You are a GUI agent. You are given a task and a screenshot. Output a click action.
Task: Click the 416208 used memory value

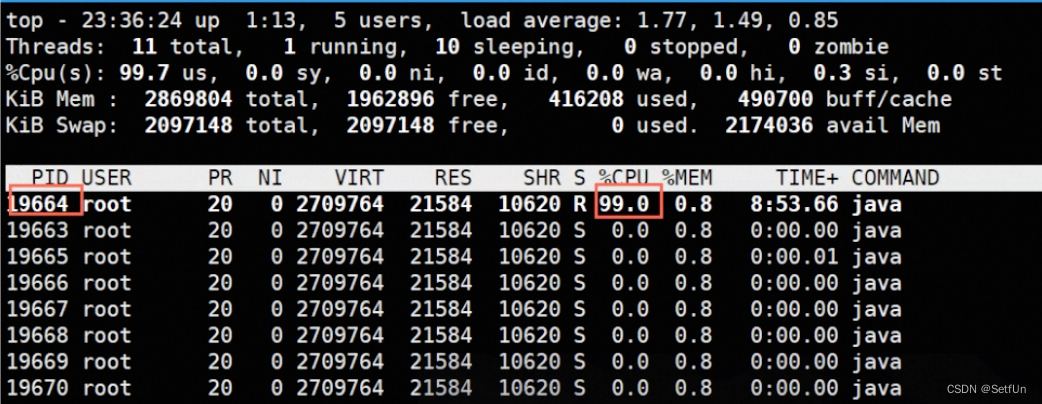click(586, 100)
